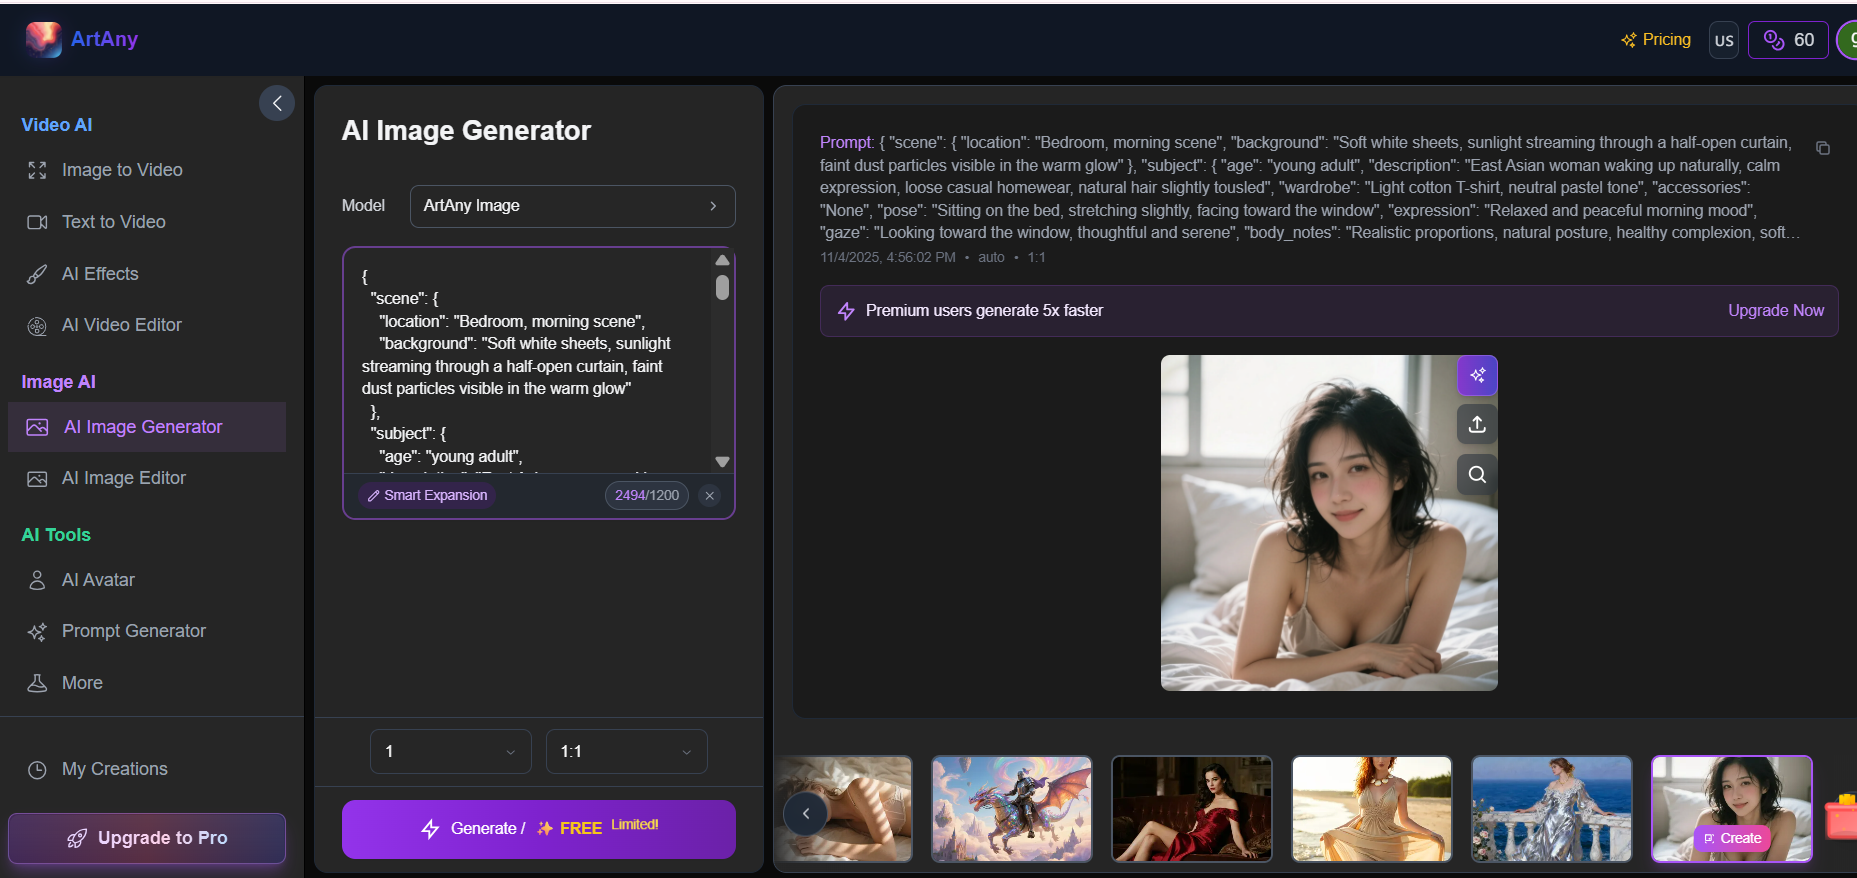Copy the prompt text using copy icon
Screen dimensions: 1857x878
click(x=1822, y=148)
